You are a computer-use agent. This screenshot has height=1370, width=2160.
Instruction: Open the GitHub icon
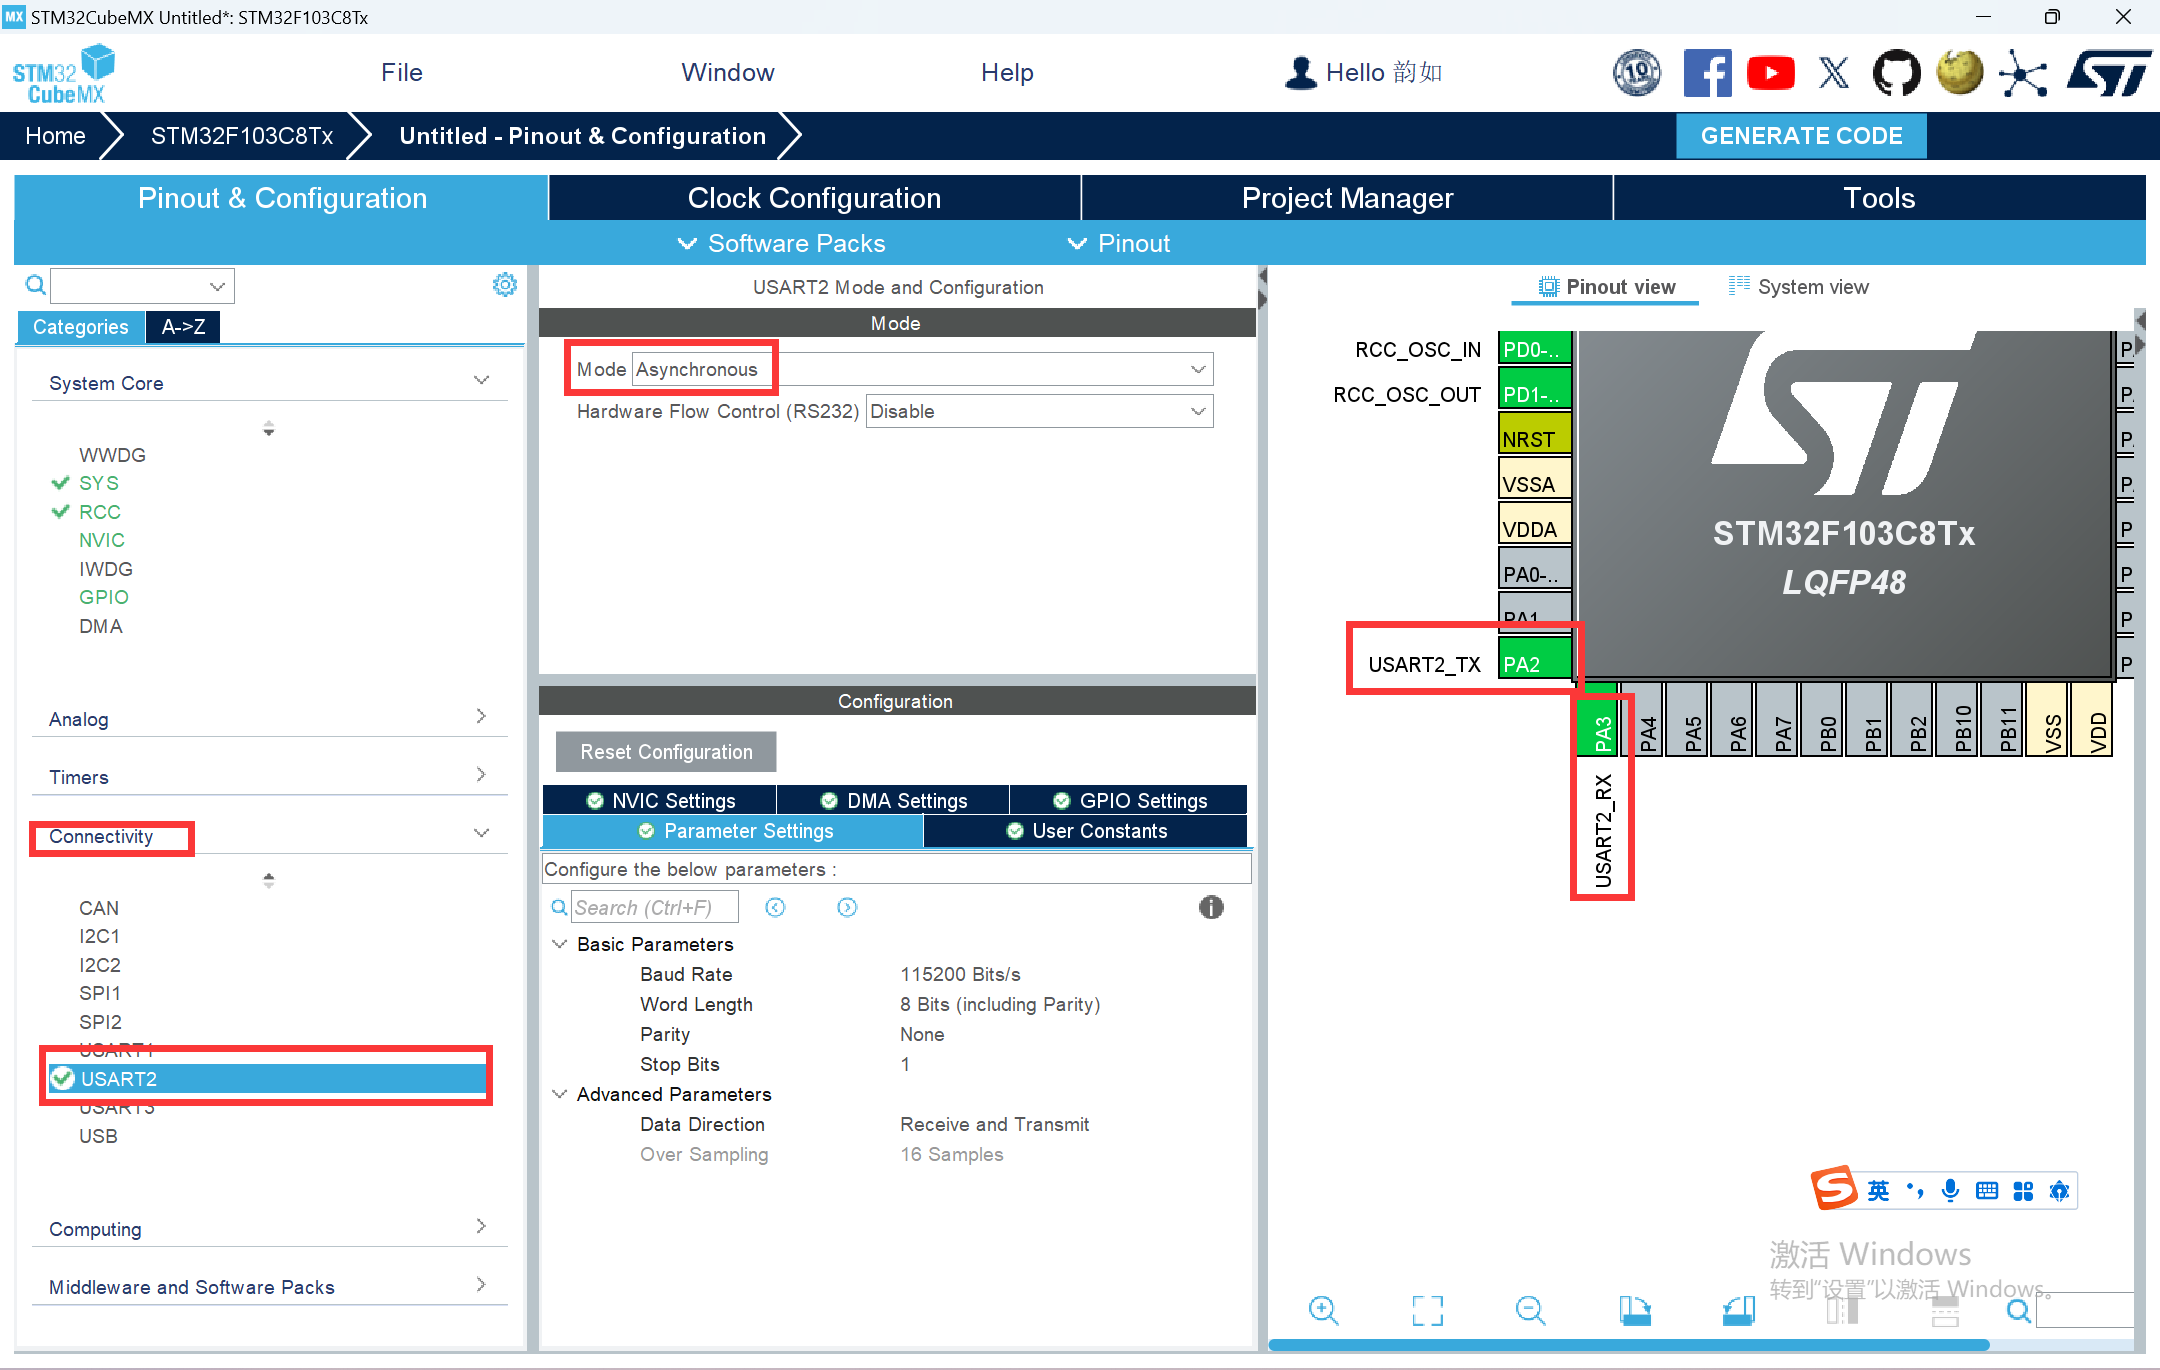click(1897, 73)
